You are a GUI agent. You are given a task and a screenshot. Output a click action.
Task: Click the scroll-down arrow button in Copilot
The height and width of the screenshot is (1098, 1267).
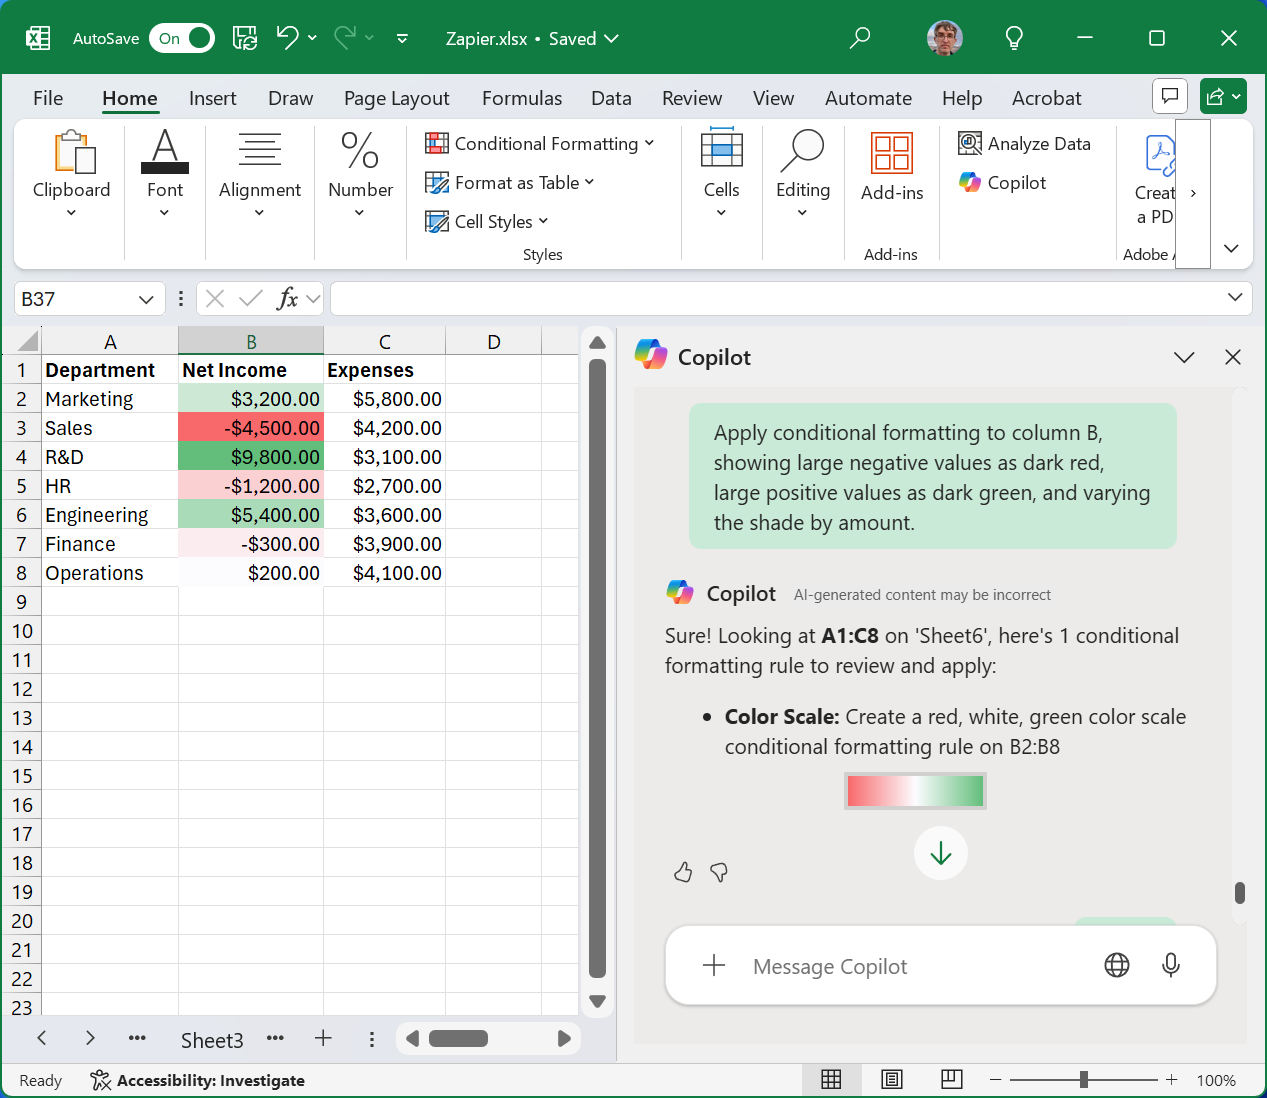pyautogui.click(x=940, y=853)
